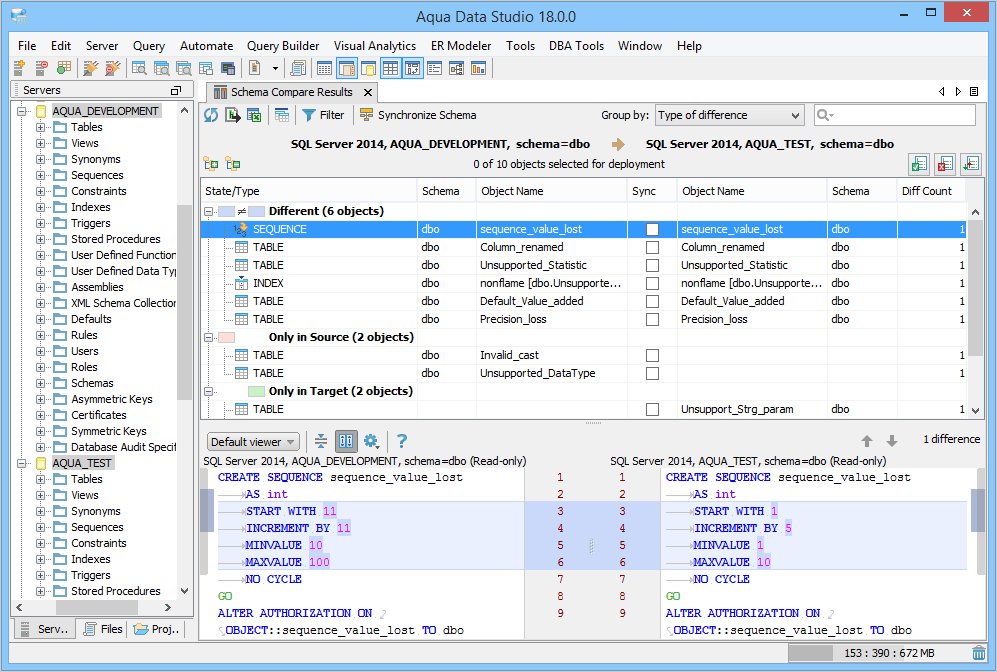Open diff viewer settings gear

click(371, 441)
